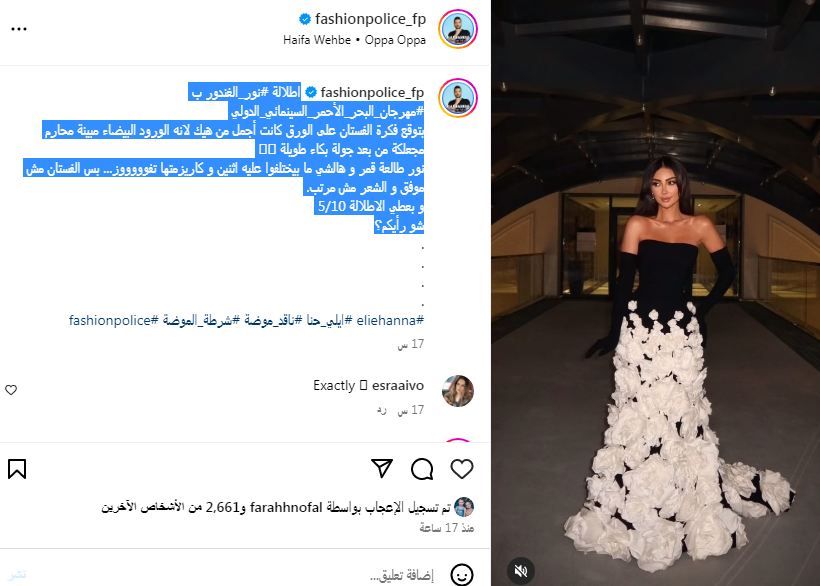This screenshot has height=586, width=820.
Task: Click the fashionpolice_fp username in header
Action: (x=370, y=19)
